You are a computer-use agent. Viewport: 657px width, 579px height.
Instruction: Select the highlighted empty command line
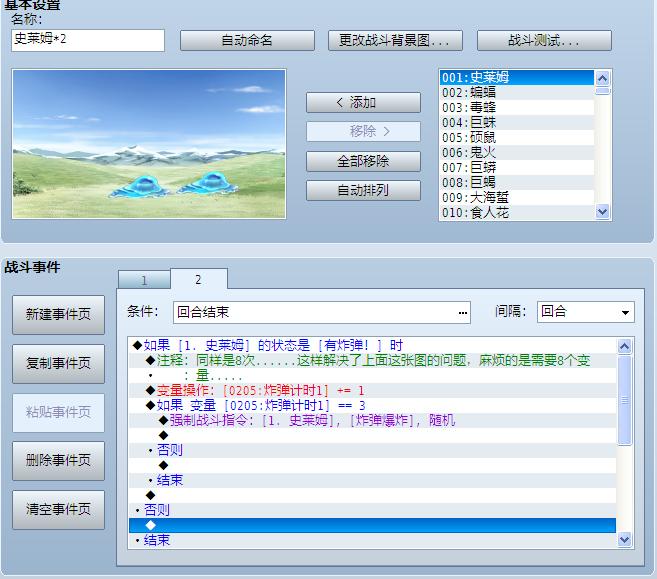(372, 525)
